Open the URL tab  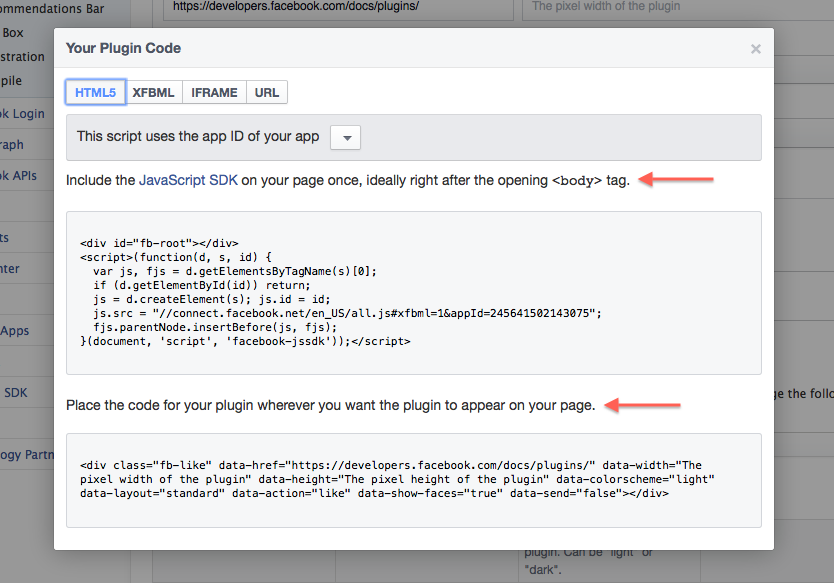(x=266, y=93)
